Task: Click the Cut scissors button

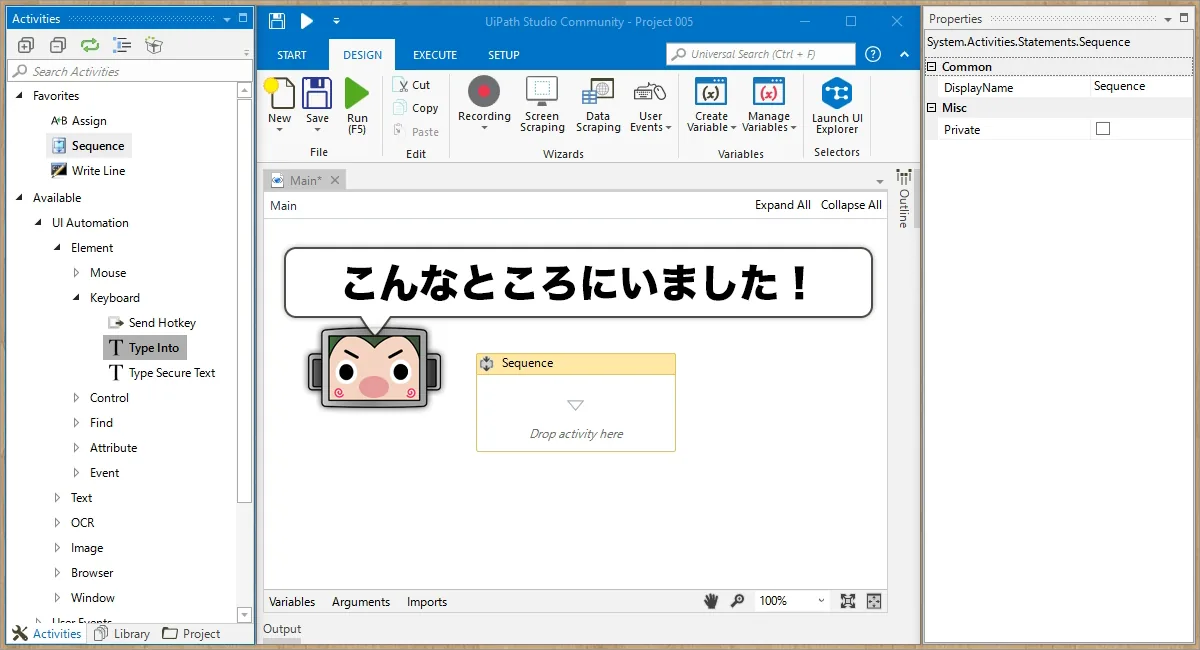Action: point(411,85)
